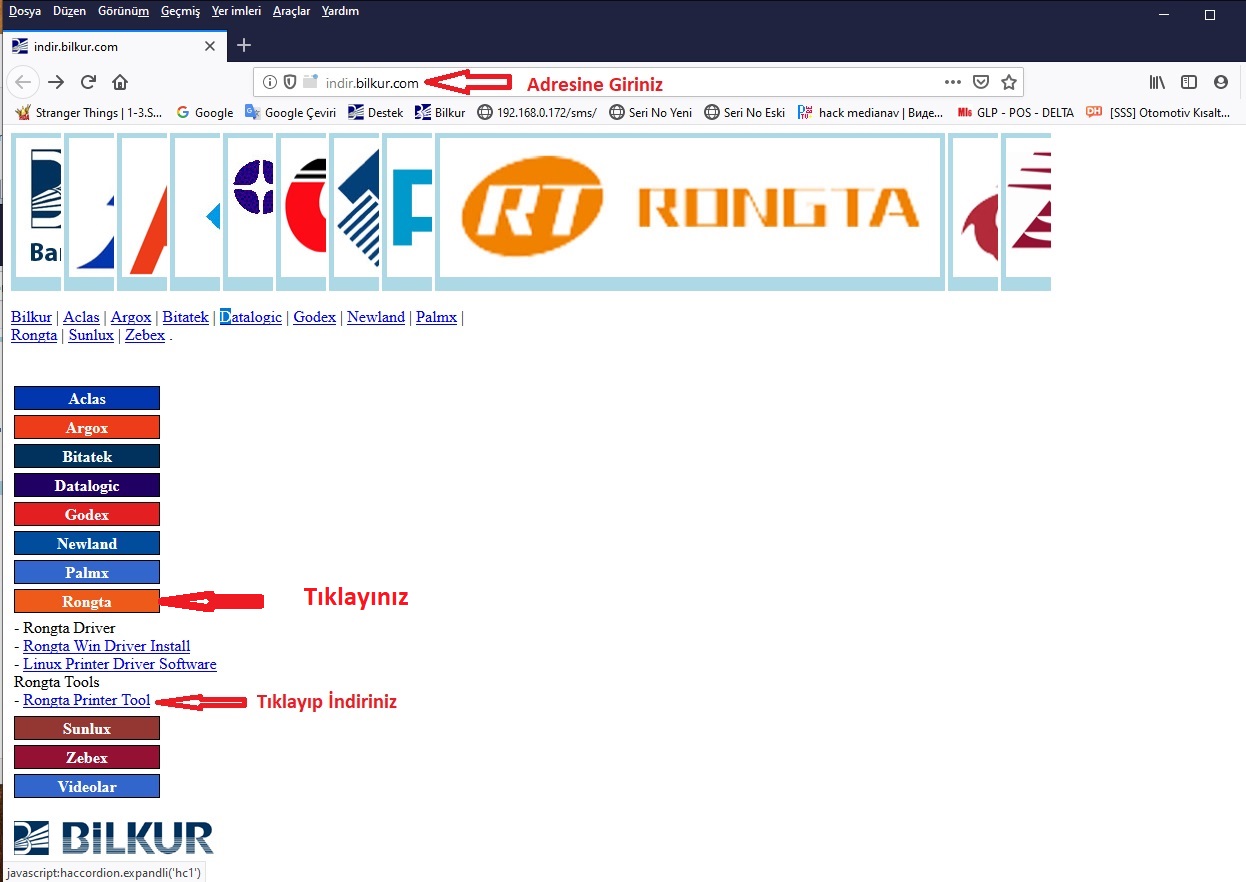The image size is (1246, 882).
Task: Expand the Datalogic accordion header
Action: coord(87,486)
